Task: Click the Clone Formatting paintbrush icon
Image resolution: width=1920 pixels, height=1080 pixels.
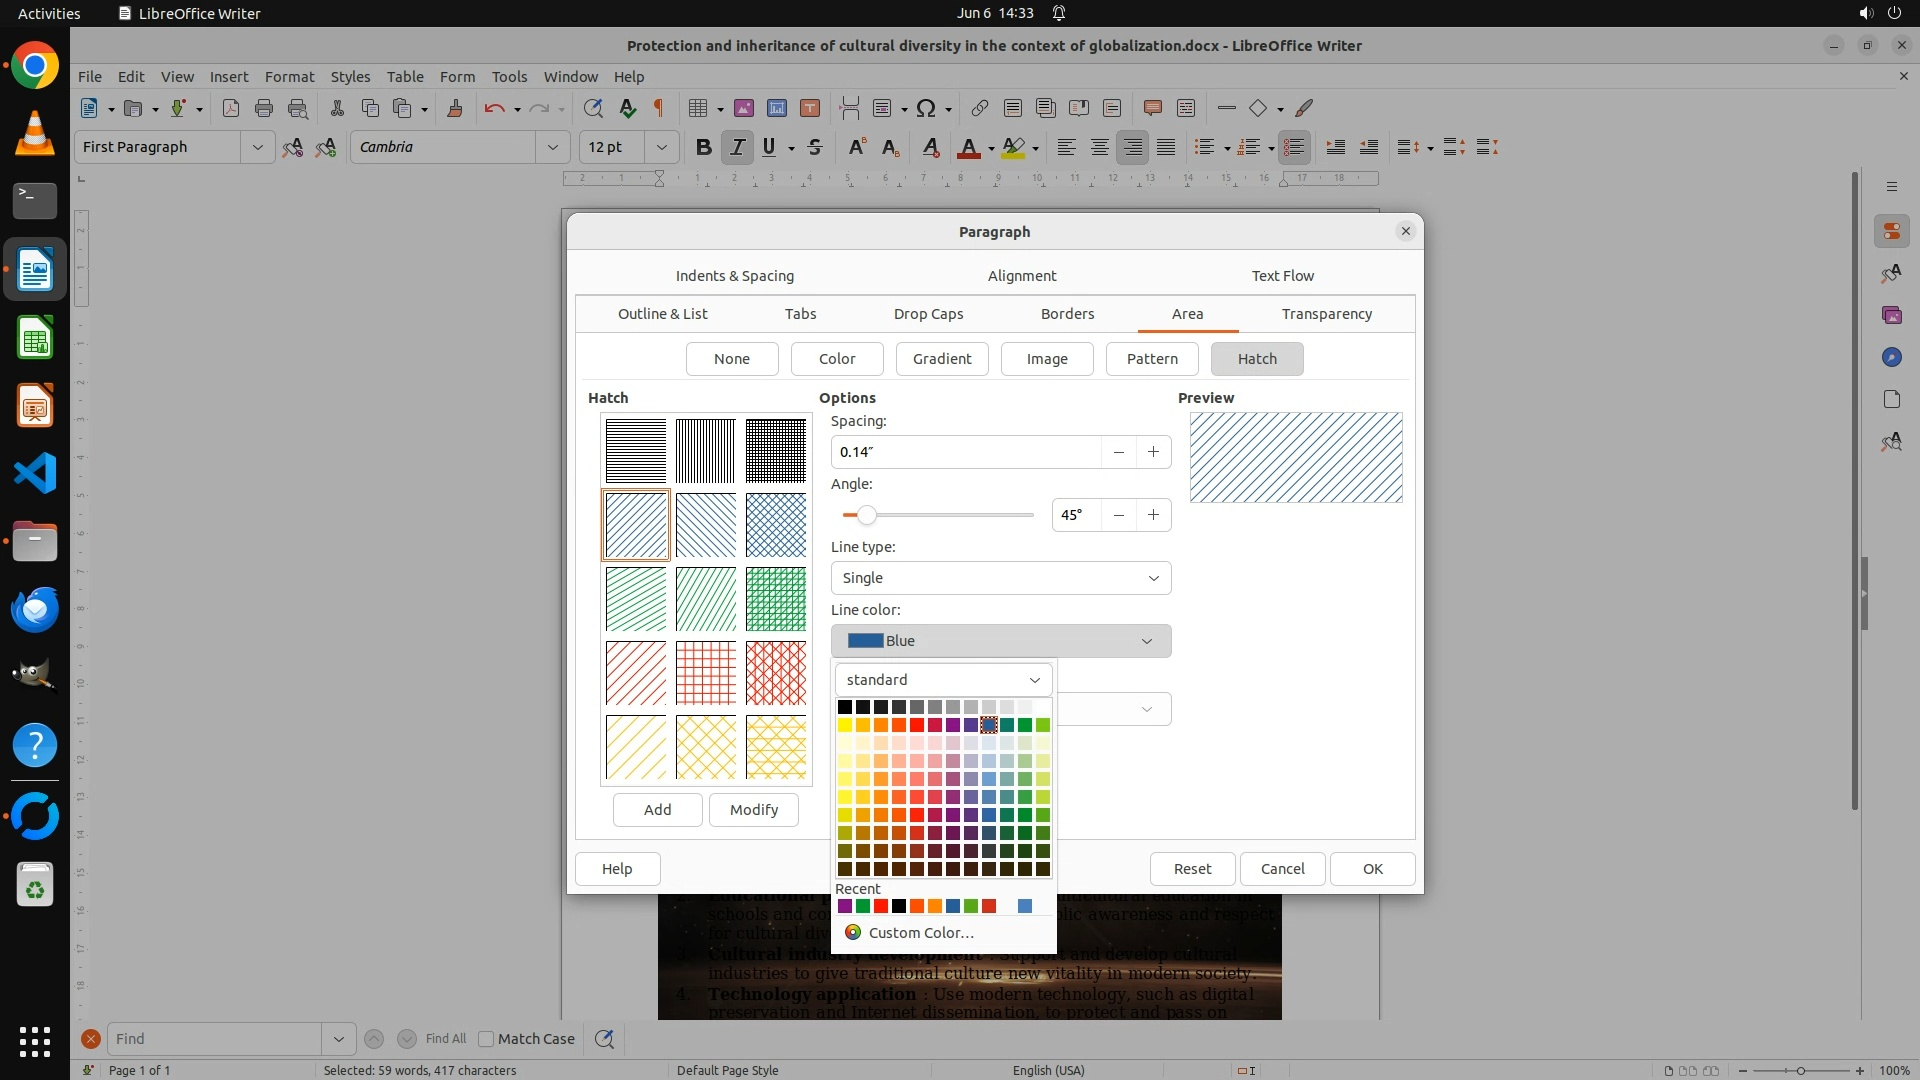Action: pyautogui.click(x=455, y=108)
